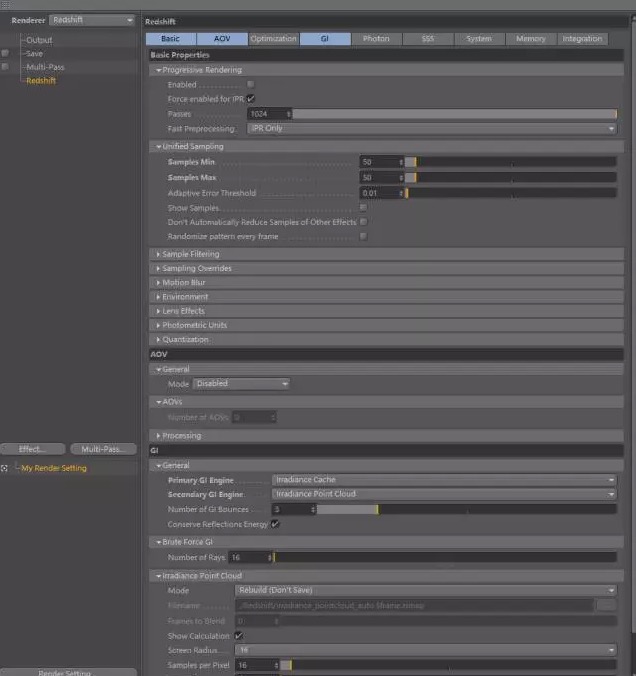
Task: Click the Passes value field
Action: [x=266, y=115]
